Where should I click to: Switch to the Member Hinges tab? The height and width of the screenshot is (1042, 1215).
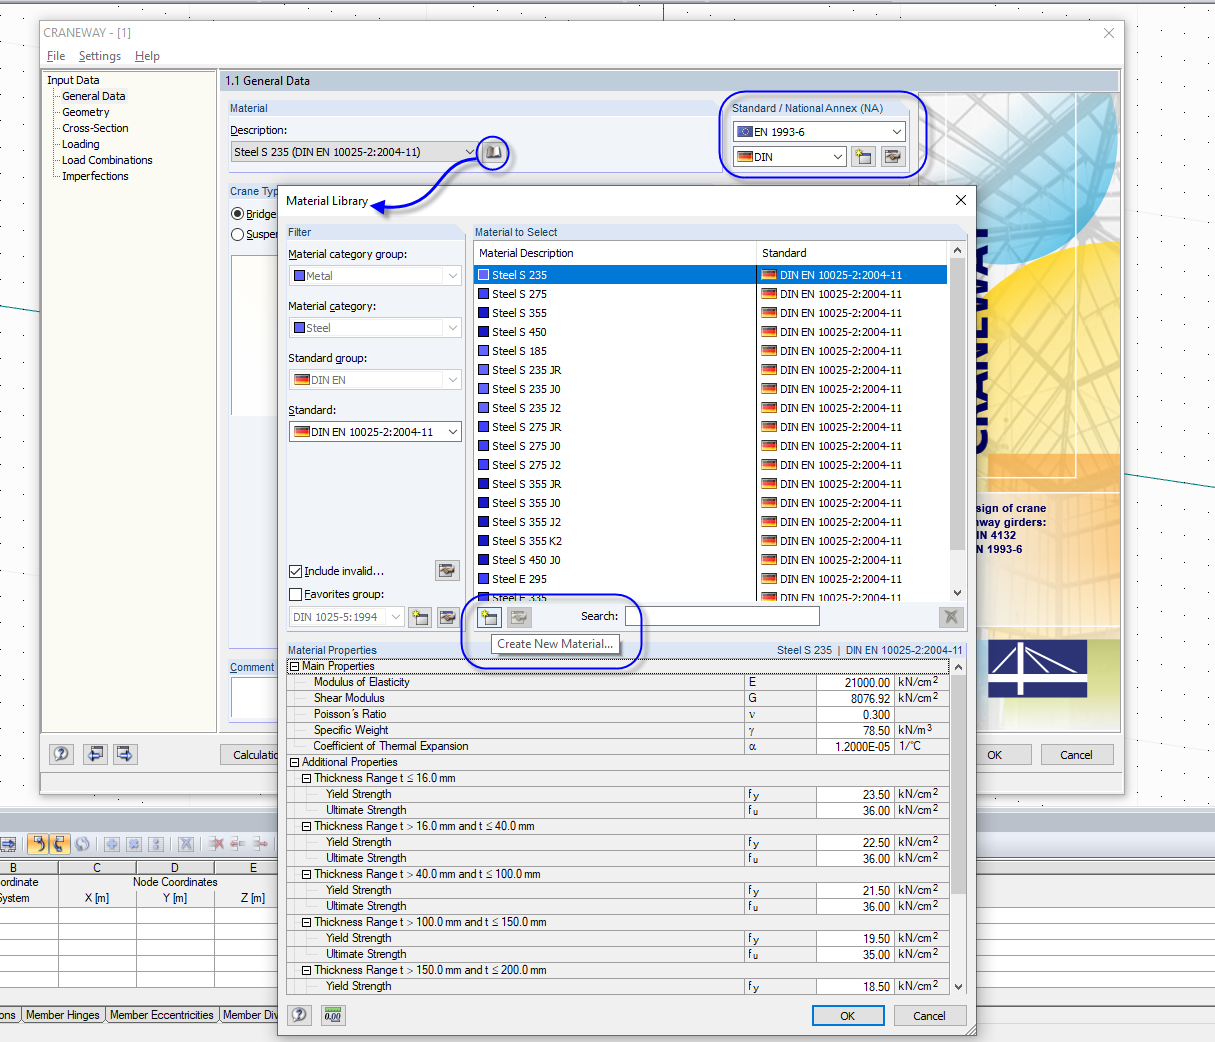pos(63,1015)
